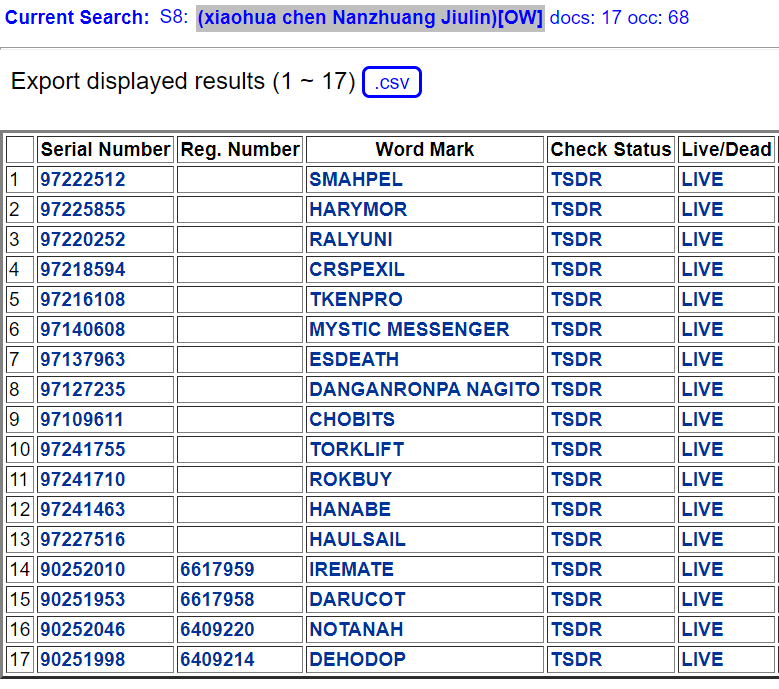
Task: Open registration number 6617958
Action: [217, 599]
